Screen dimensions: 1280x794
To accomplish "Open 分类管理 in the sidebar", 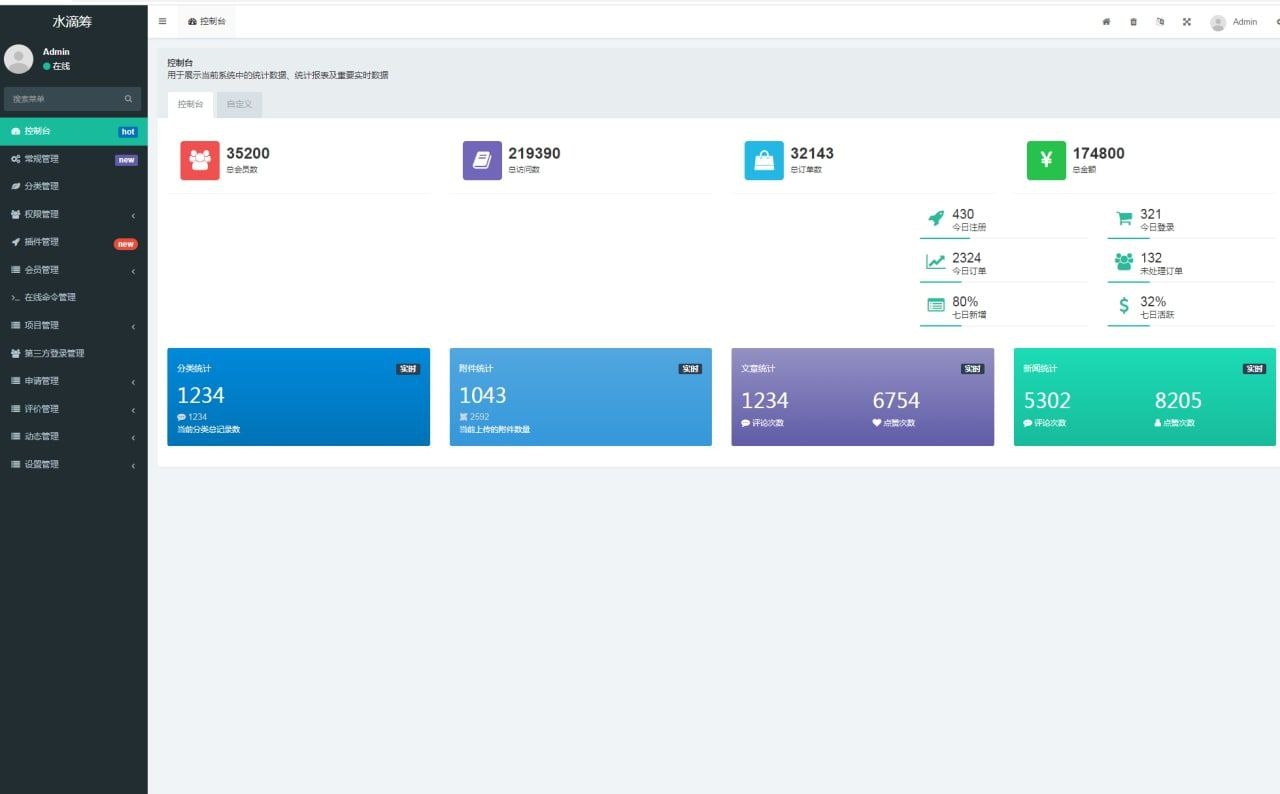I will (x=73, y=186).
